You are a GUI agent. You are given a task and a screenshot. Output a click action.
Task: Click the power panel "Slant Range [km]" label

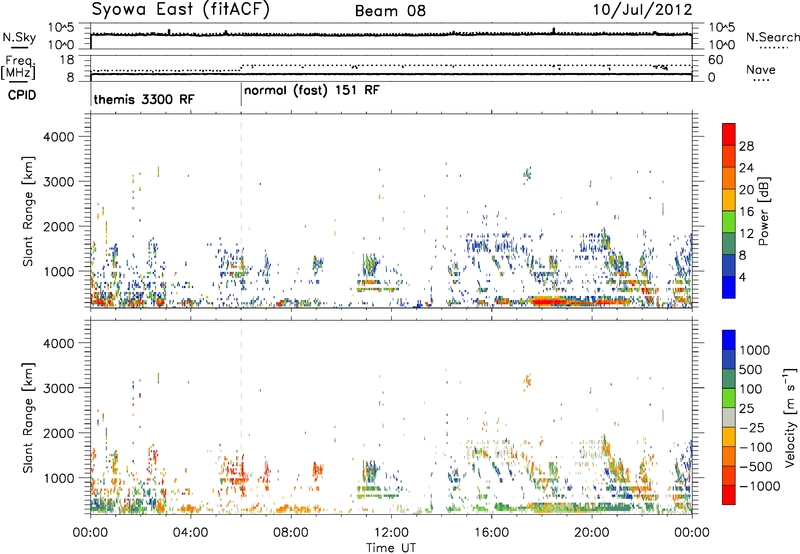(28, 211)
